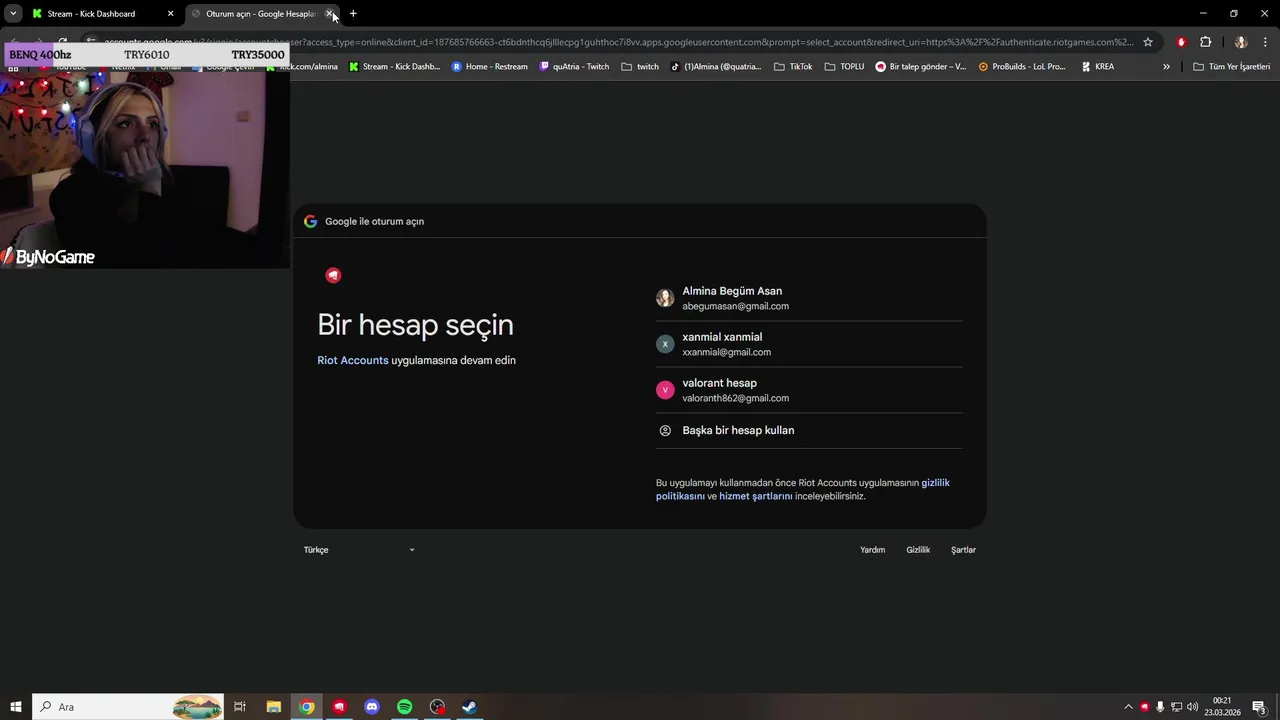1280x720 pixels.
Task: Open the kick.com/almina bookmark
Action: click(302, 67)
